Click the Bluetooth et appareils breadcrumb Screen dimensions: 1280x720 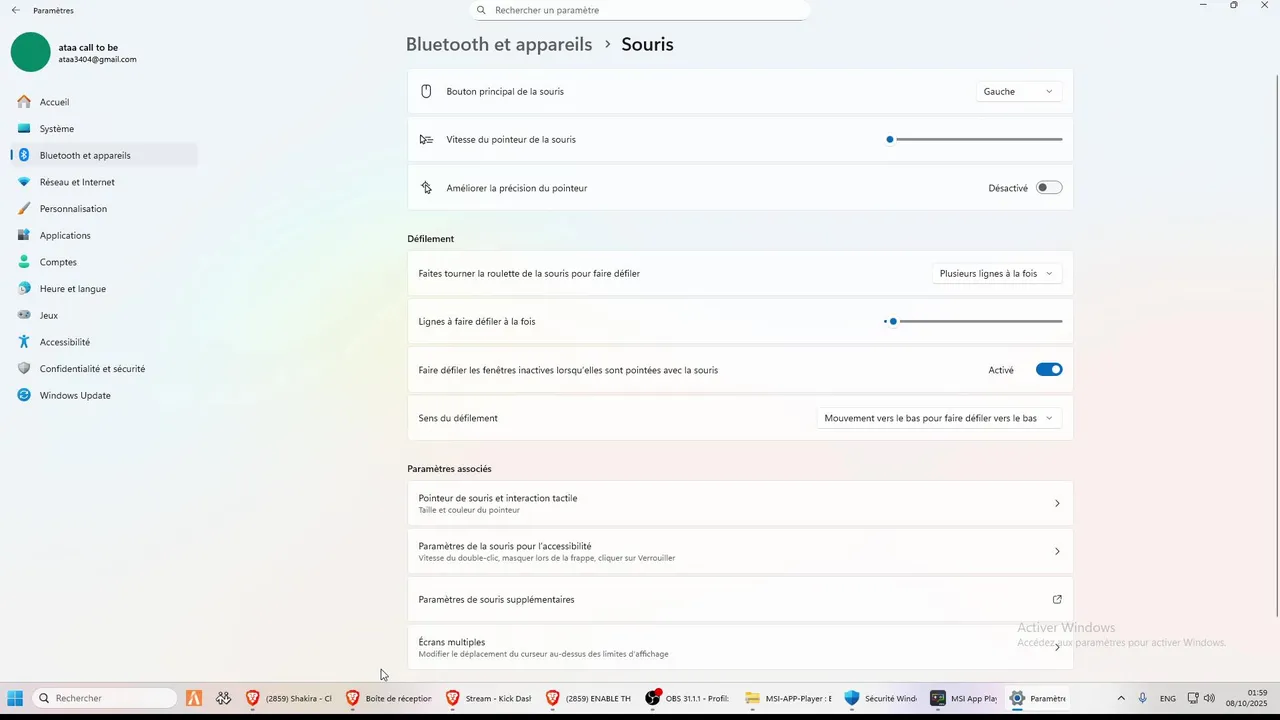[x=499, y=44]
